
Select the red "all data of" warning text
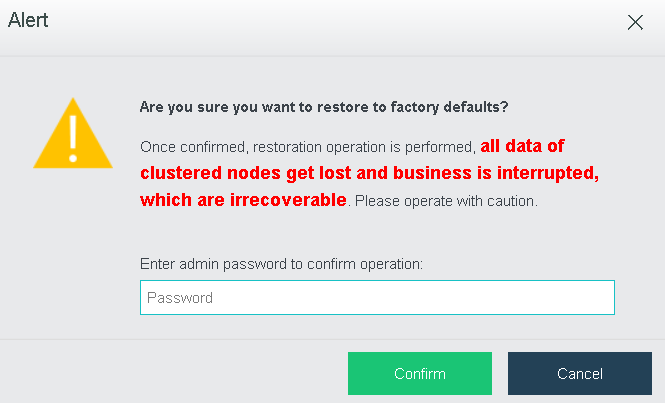click(x=522, y=146)
